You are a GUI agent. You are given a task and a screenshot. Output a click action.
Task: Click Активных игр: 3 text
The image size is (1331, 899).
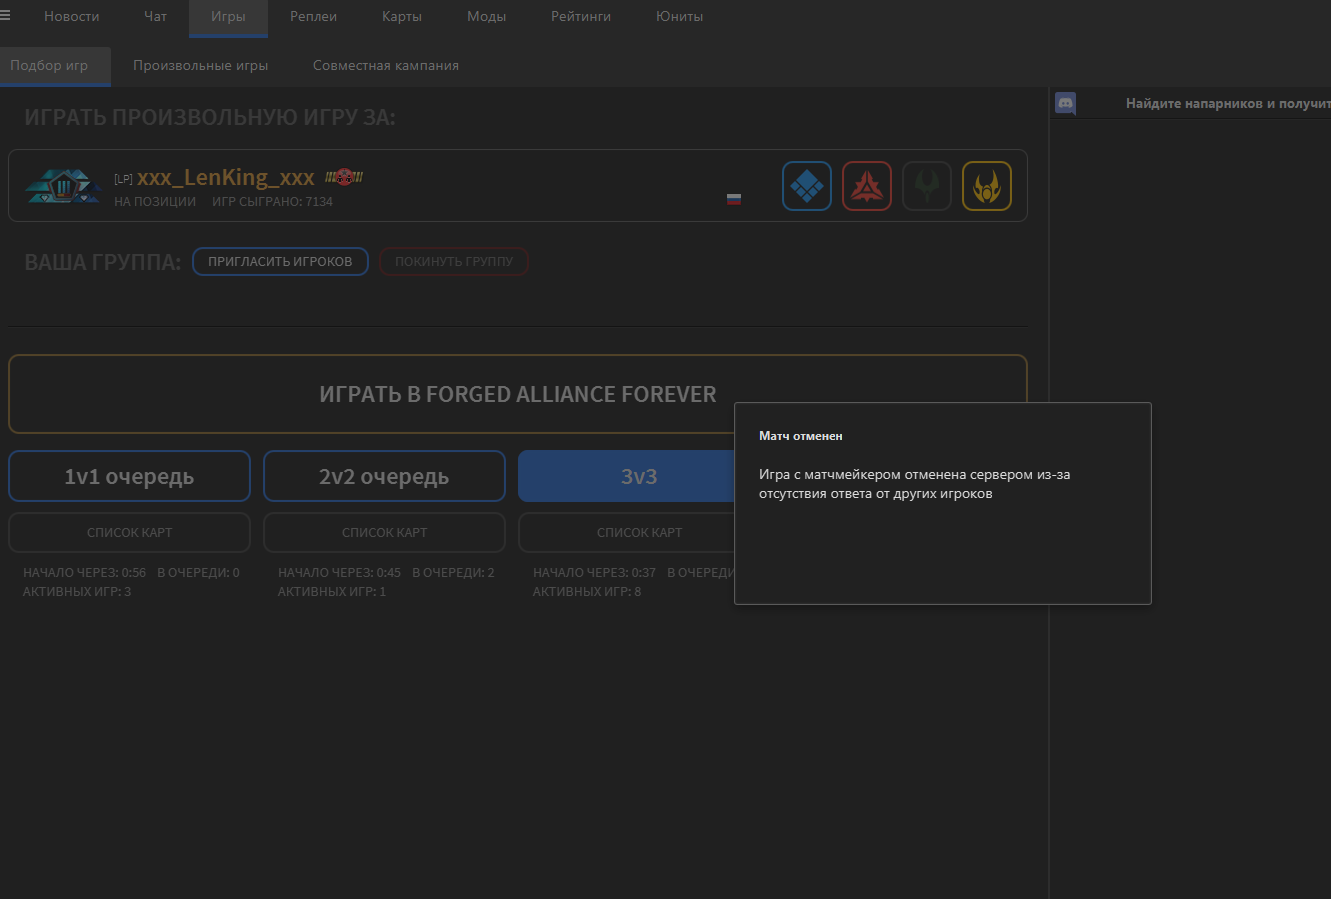coord(77,592)
